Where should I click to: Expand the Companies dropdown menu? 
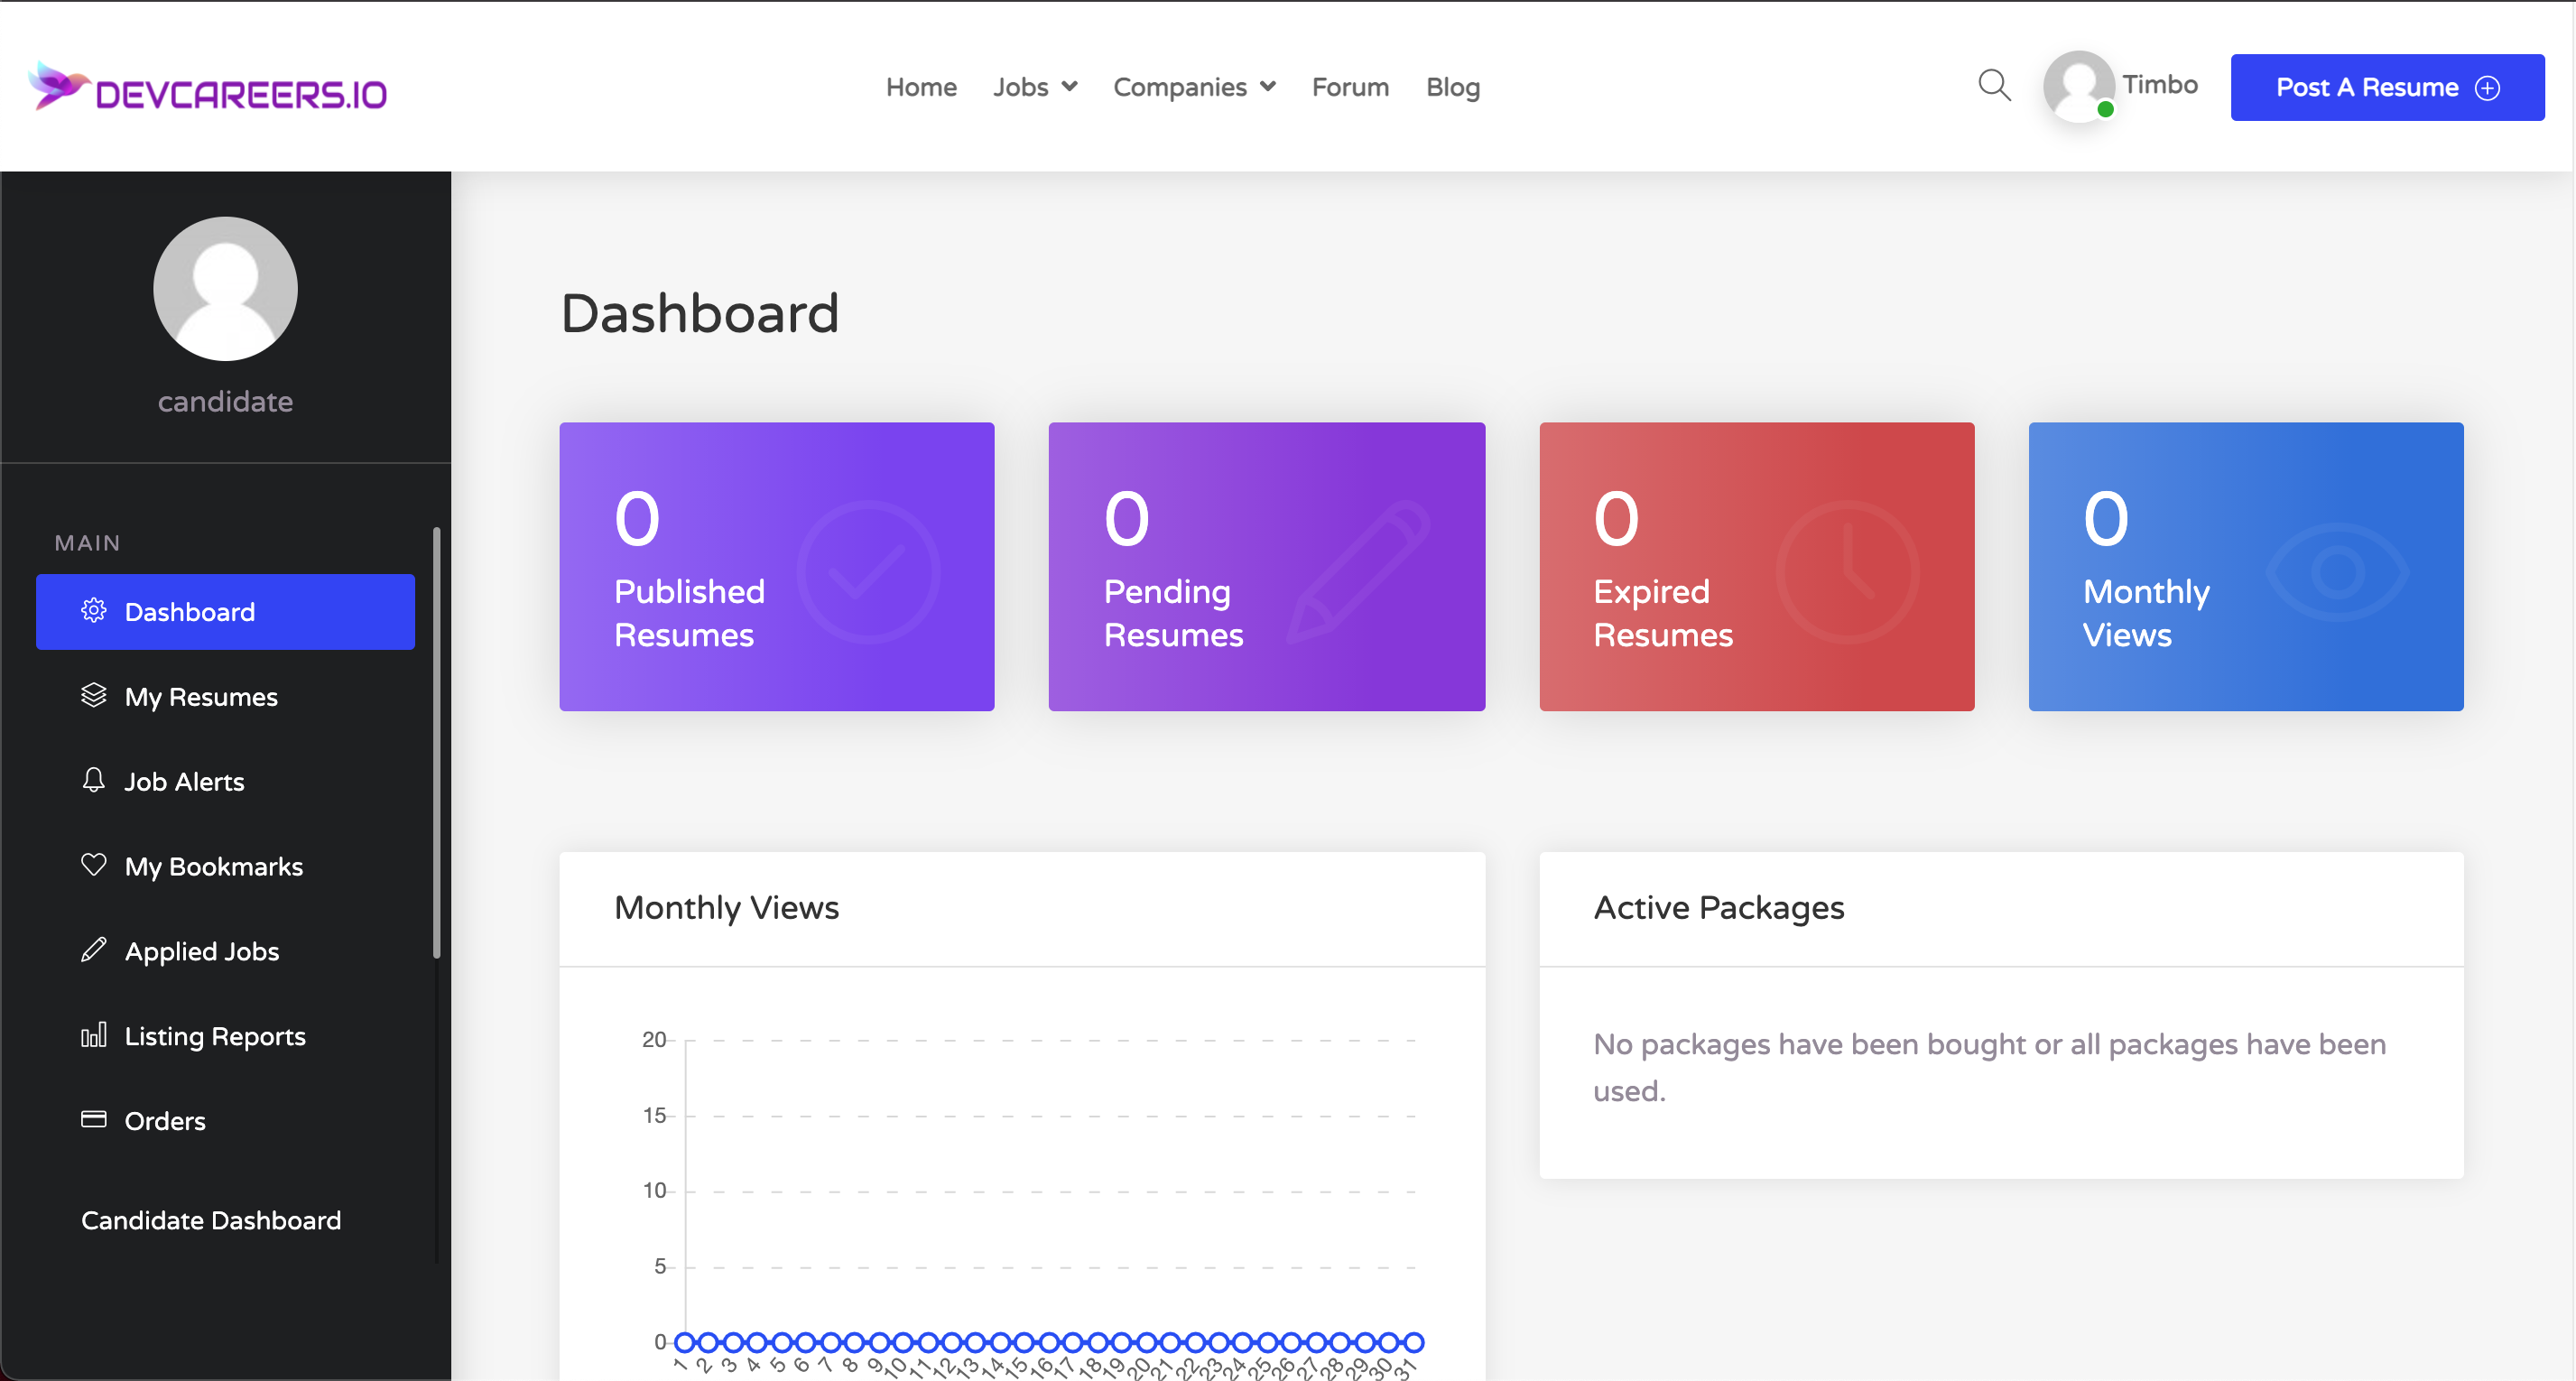click(x=1194, y=88)
